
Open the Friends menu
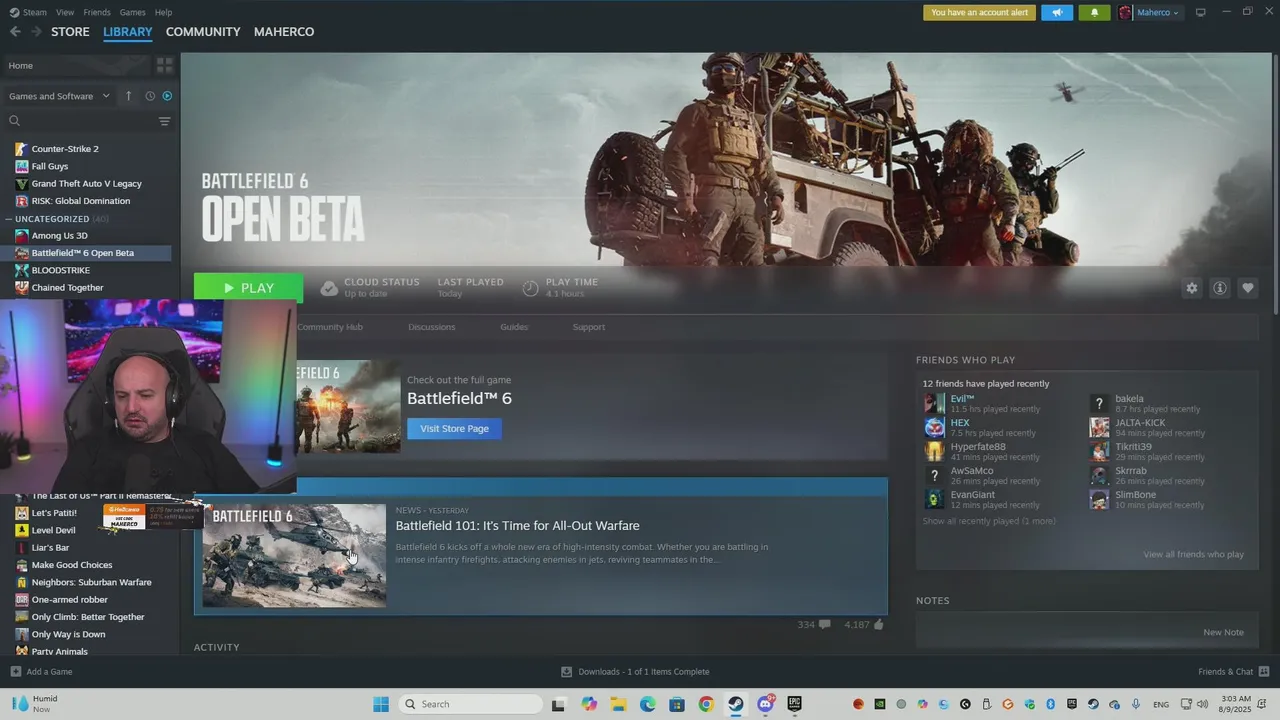point(97,12)
